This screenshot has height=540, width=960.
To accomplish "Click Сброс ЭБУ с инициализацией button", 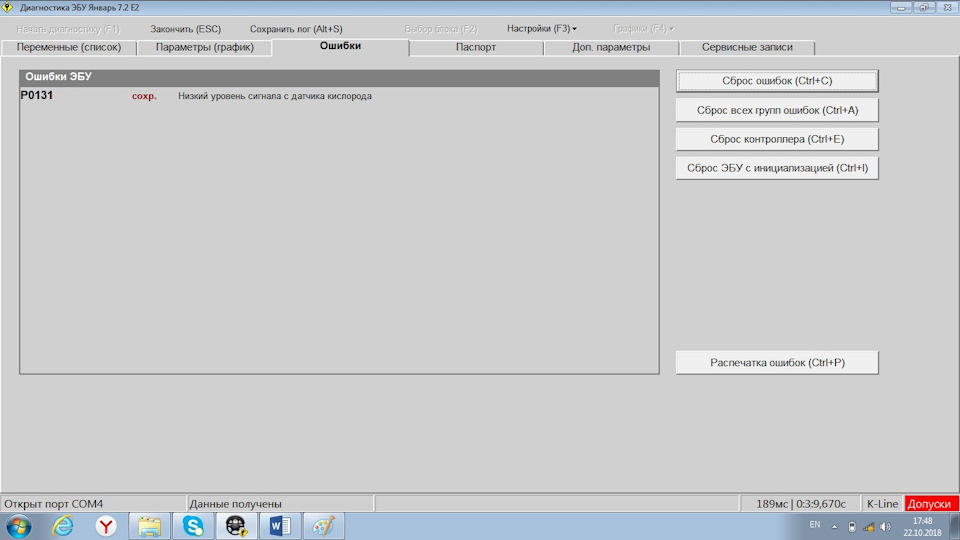I will (777, 168).
